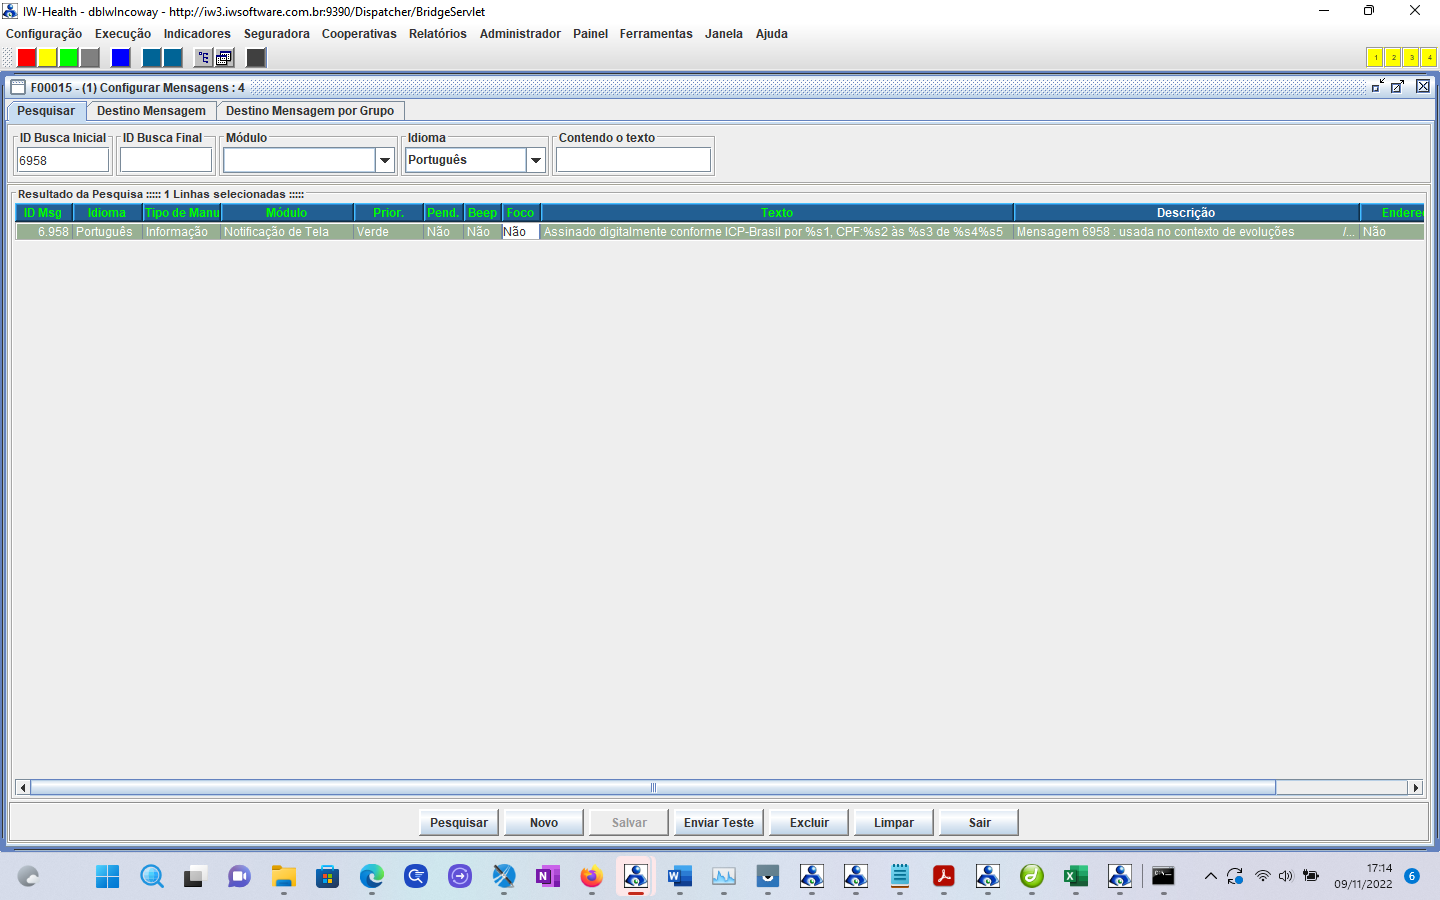Click the yellow window 3 shortcut button
This screenshot has width=1440, height=900.
tap(1411, 58)
